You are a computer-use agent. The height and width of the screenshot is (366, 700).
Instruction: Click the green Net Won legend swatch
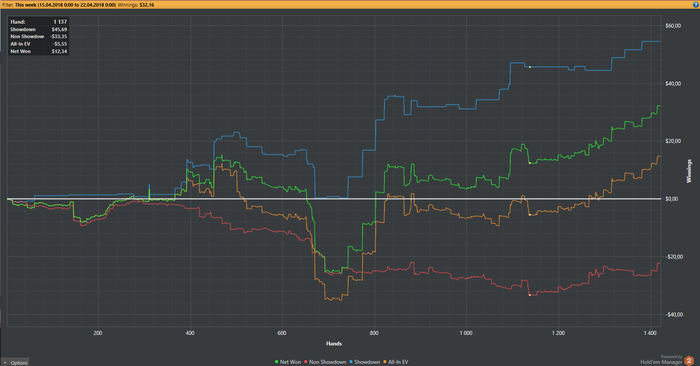(x=277, y=362)
